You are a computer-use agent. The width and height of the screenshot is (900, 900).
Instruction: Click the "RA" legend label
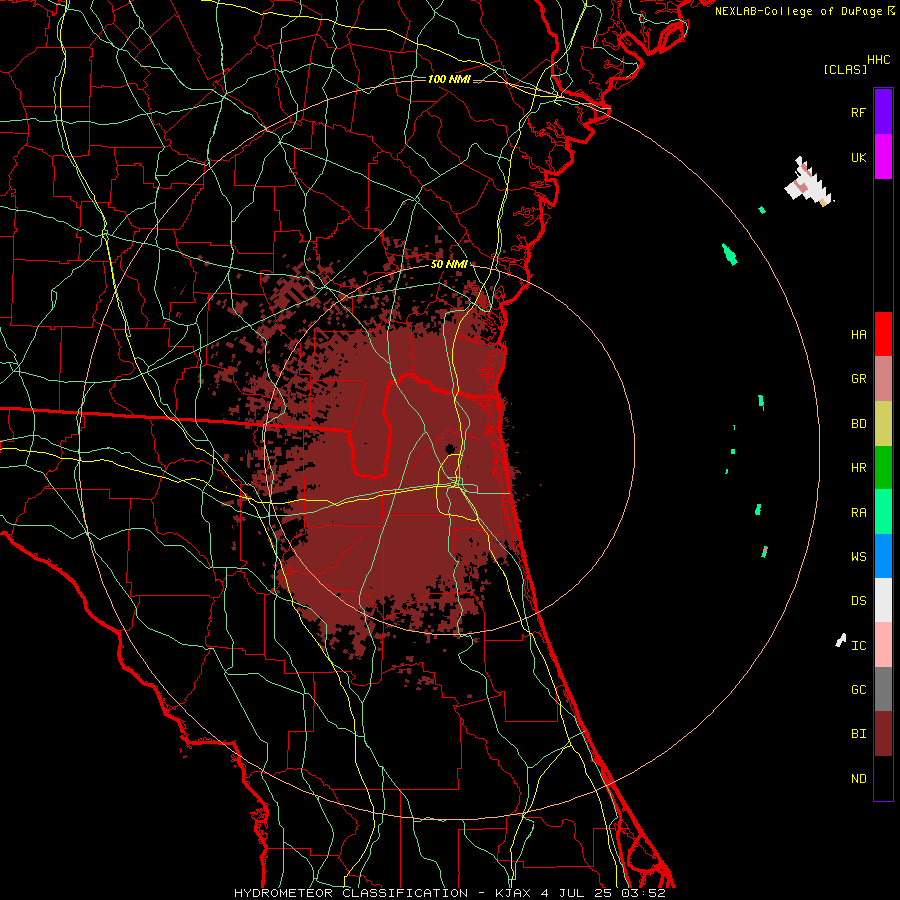858,513
